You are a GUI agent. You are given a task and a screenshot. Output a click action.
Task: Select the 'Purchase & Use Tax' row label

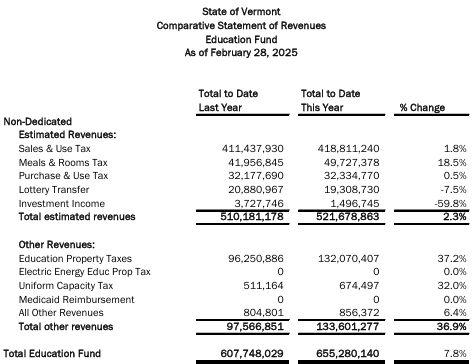pos(63,176)
